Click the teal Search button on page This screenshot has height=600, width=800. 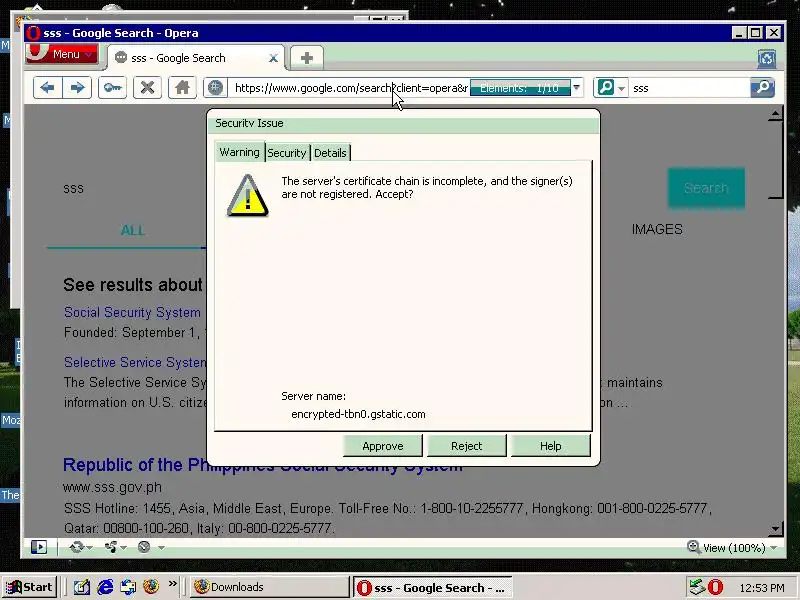[706, 188]
